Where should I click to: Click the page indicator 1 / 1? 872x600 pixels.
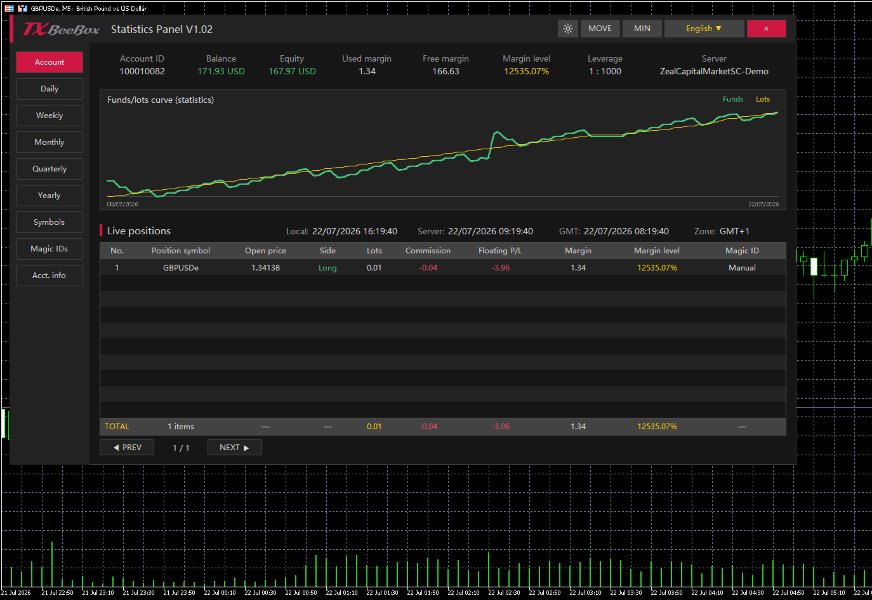click(x=181, y=448)
